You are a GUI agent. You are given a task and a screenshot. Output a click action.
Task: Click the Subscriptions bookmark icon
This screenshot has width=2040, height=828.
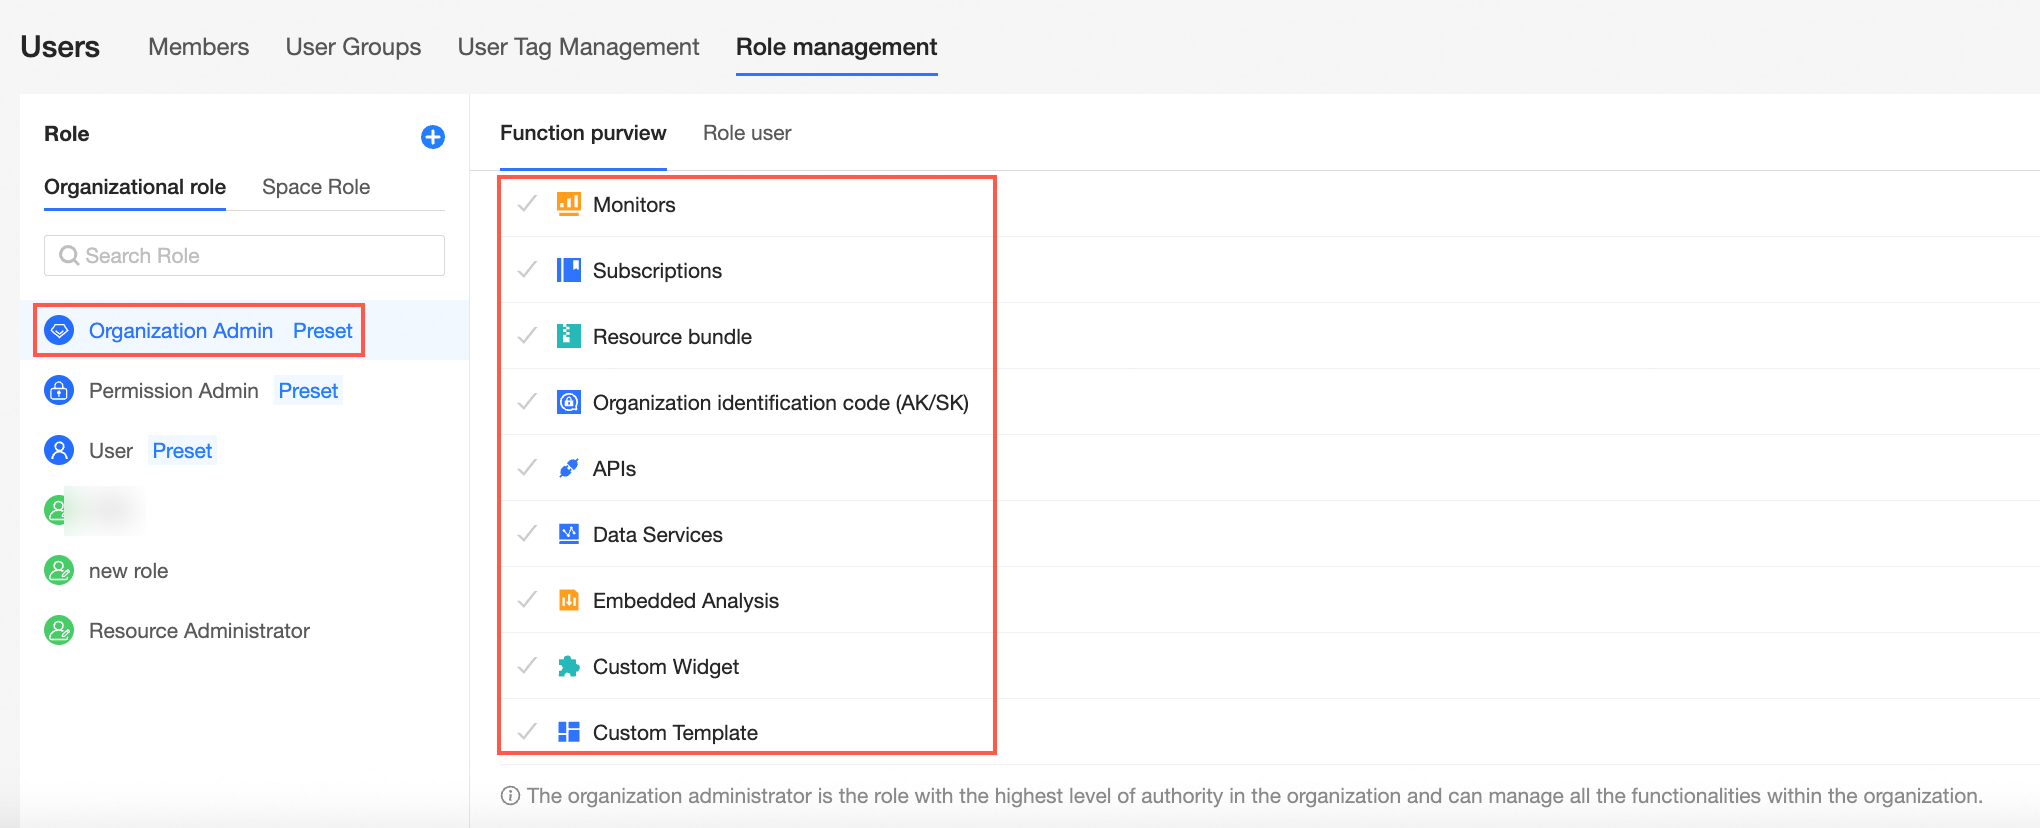(x=568, y=270)
